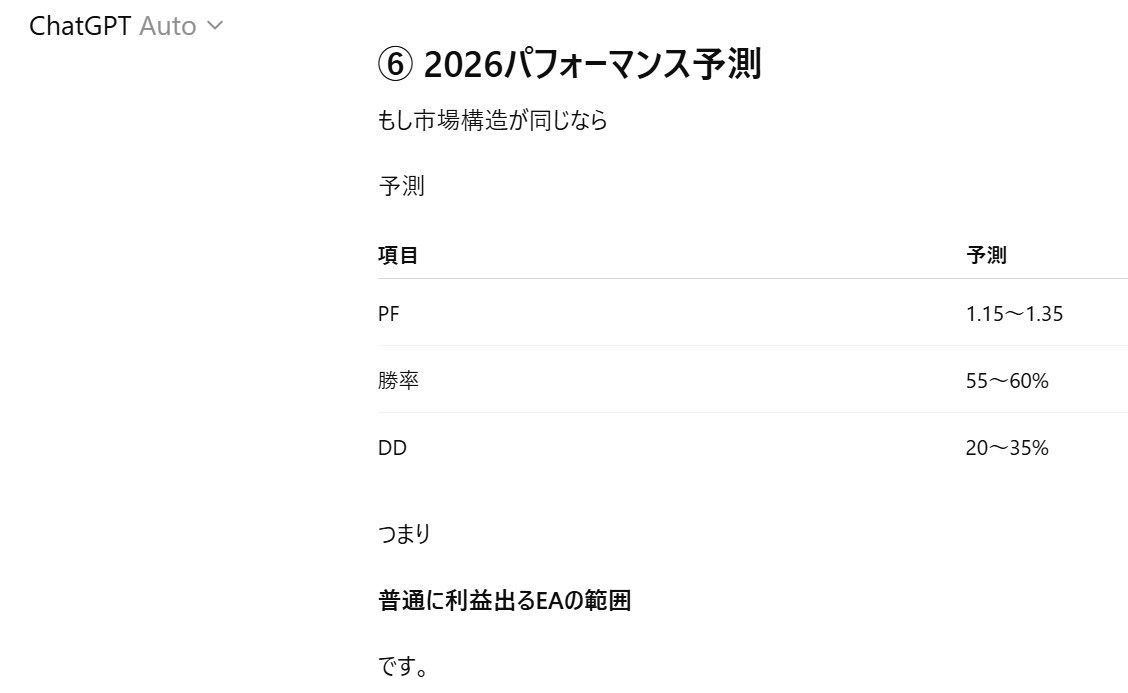Select the 勝率 row label
1128x693 pixels.
[x=398, y=381]
